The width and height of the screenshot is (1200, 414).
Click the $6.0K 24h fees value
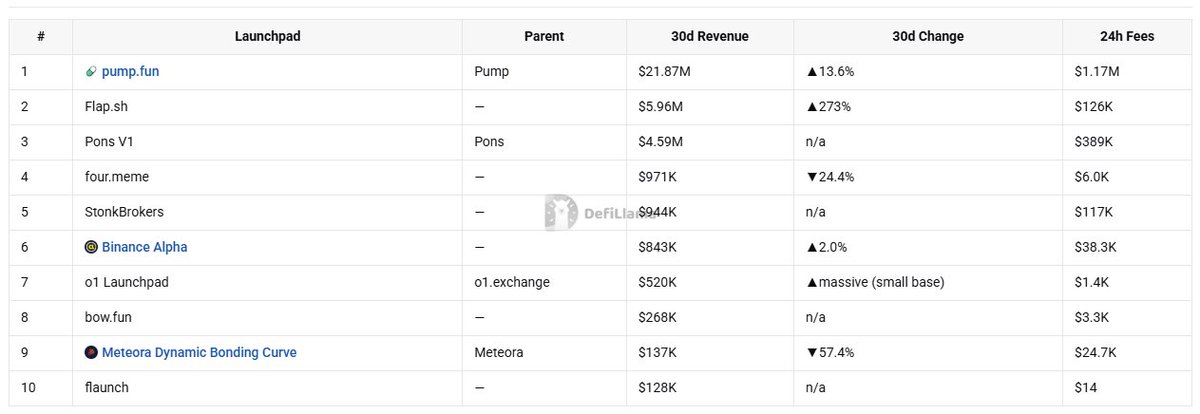pos(1091,177)
